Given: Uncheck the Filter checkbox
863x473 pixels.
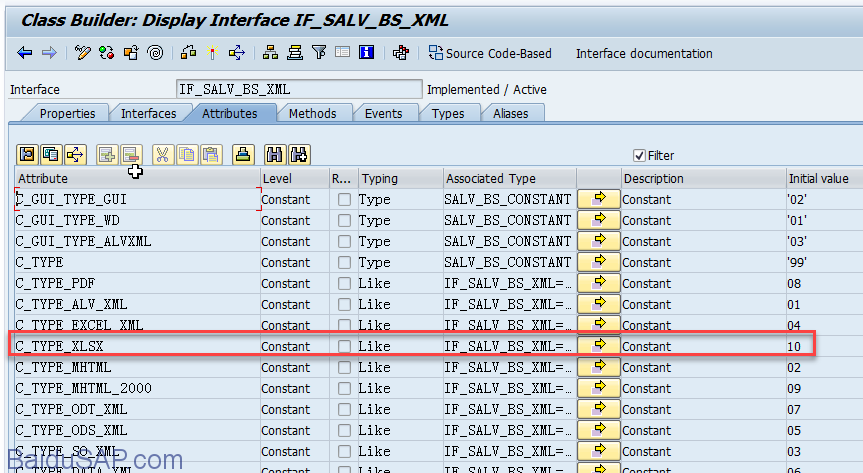Looking at the screenshot, I should [x=639, y=156].
